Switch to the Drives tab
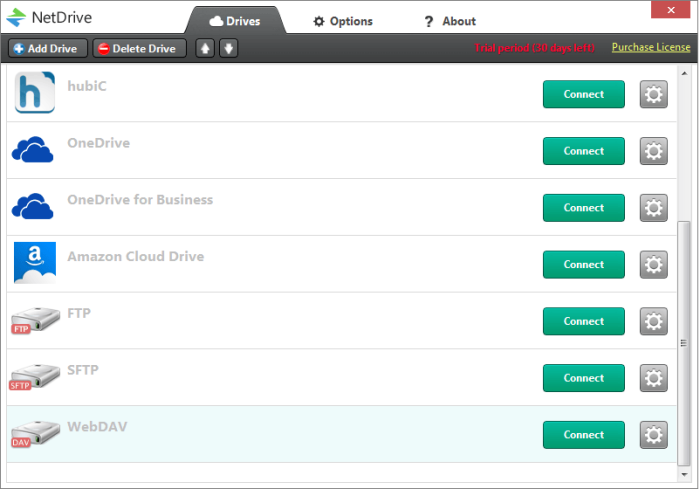 (235, 21)
